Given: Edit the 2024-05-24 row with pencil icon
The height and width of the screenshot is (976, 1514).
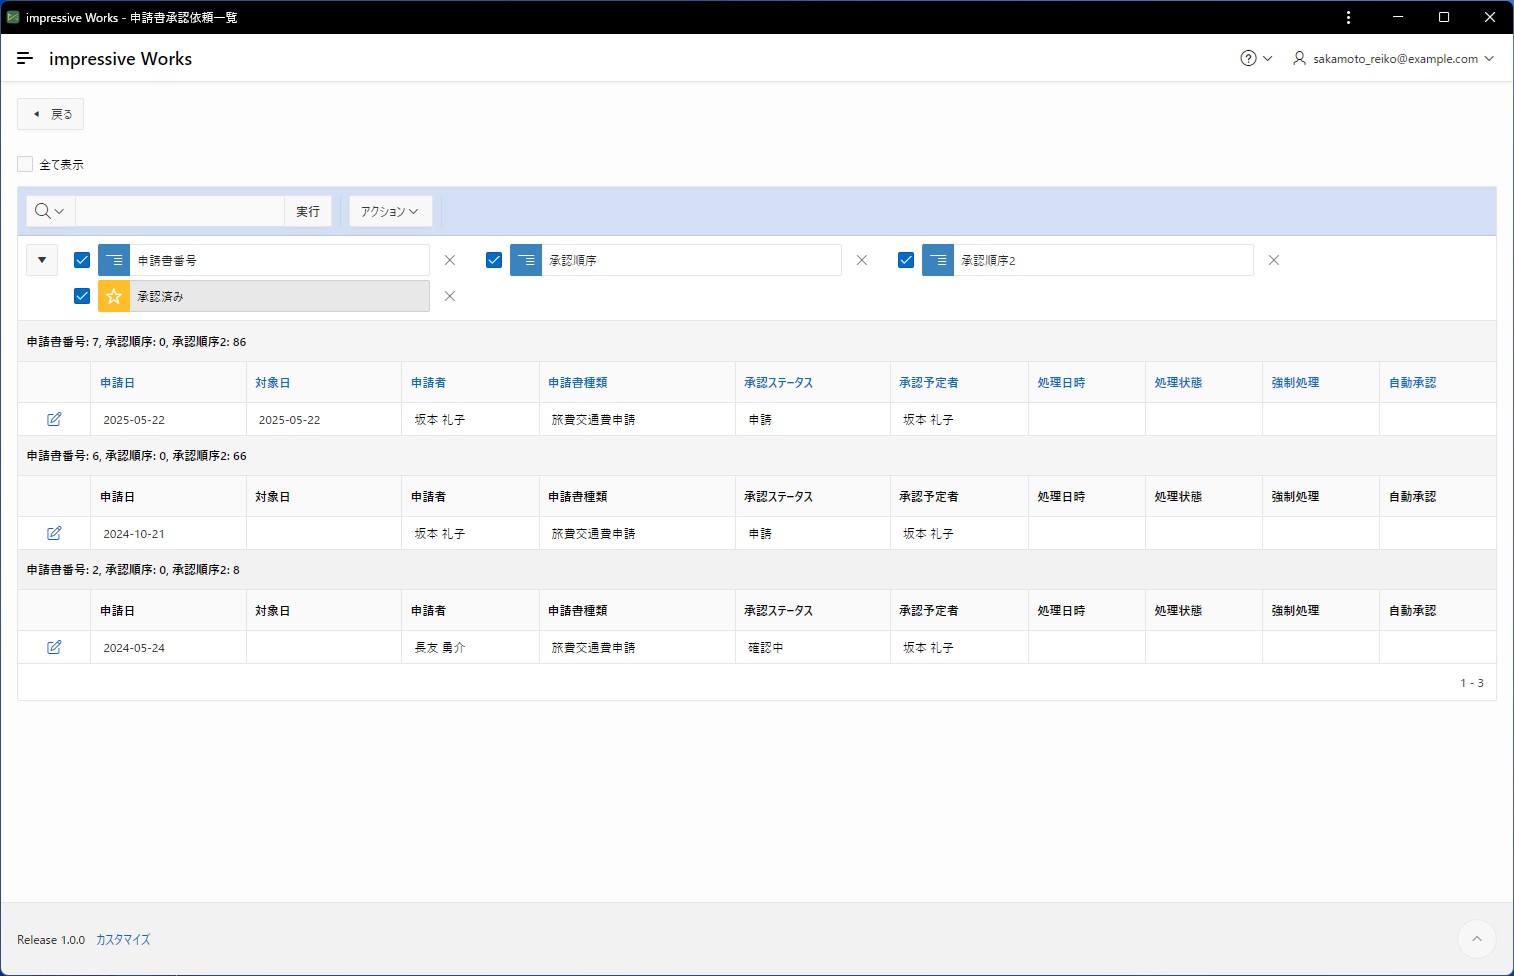Looking at the screenshot, I should [x=54, y=647].
